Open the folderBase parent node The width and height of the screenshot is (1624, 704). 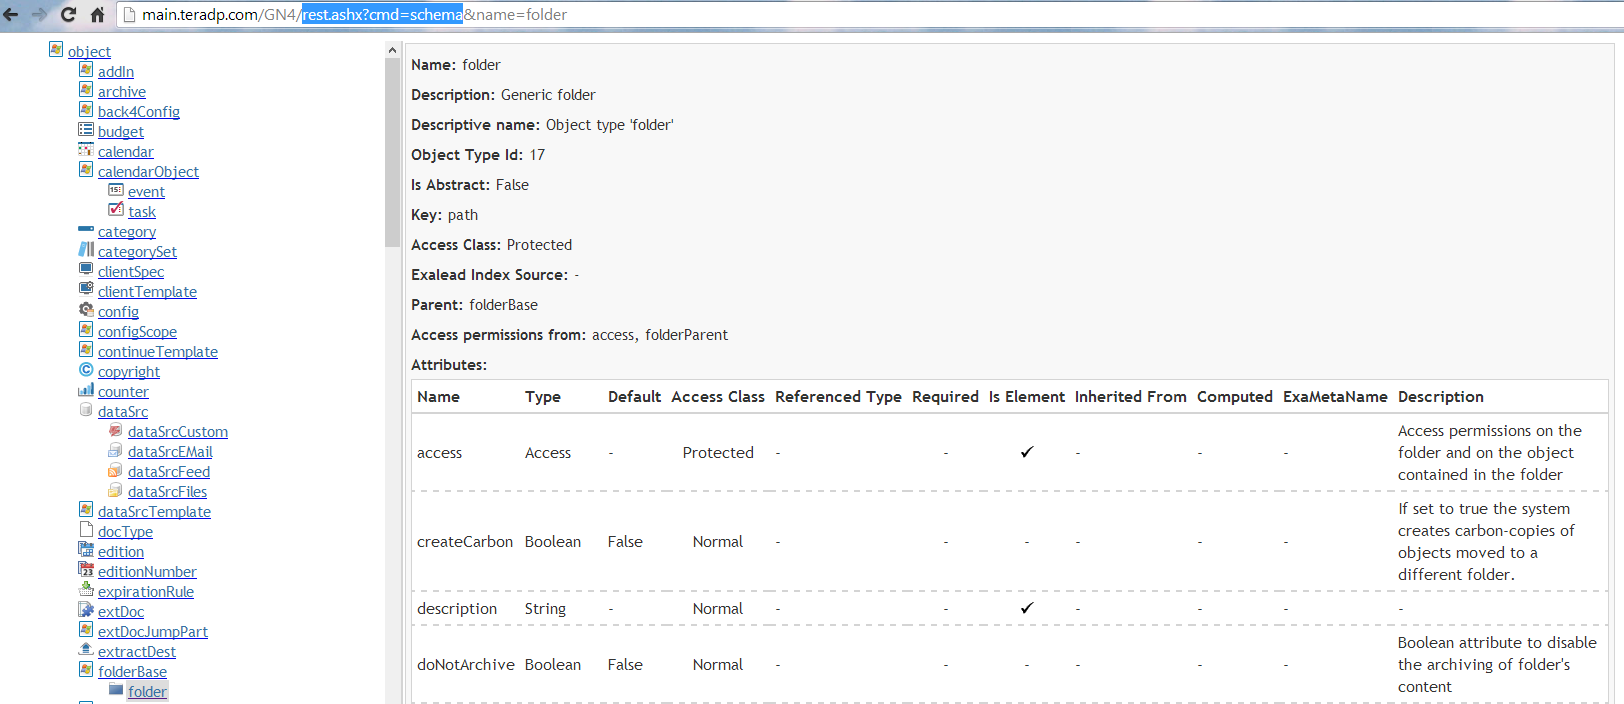[132, 672]
